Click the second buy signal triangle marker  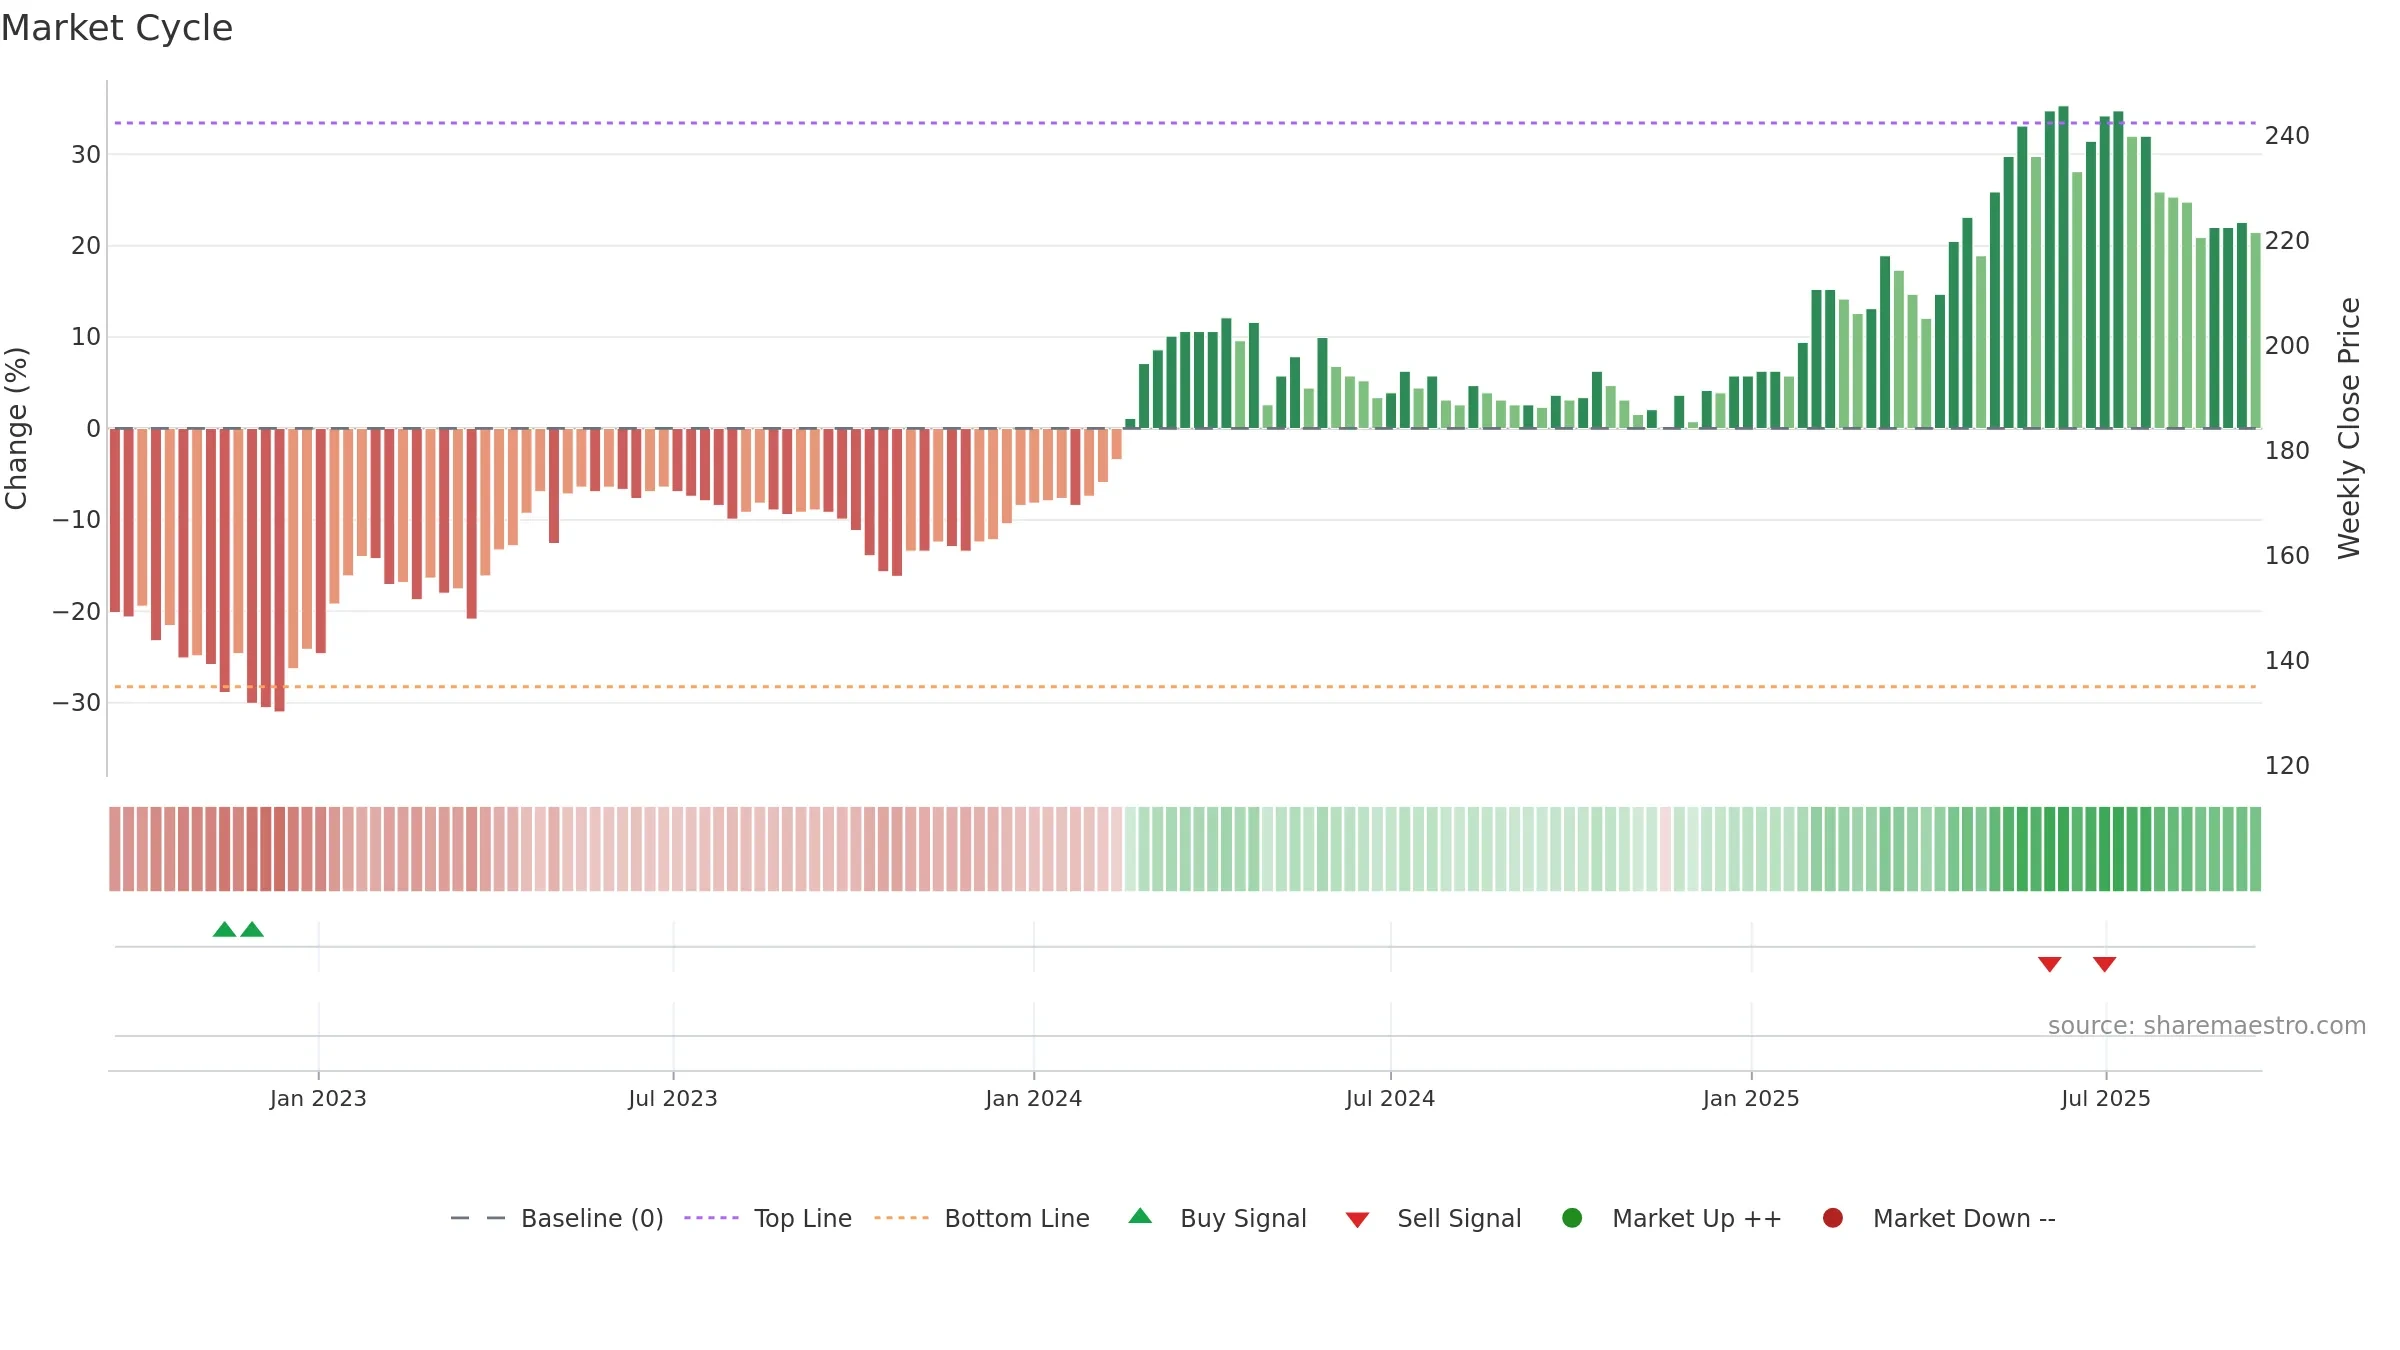pyautogui.click(x=252, y=929)
